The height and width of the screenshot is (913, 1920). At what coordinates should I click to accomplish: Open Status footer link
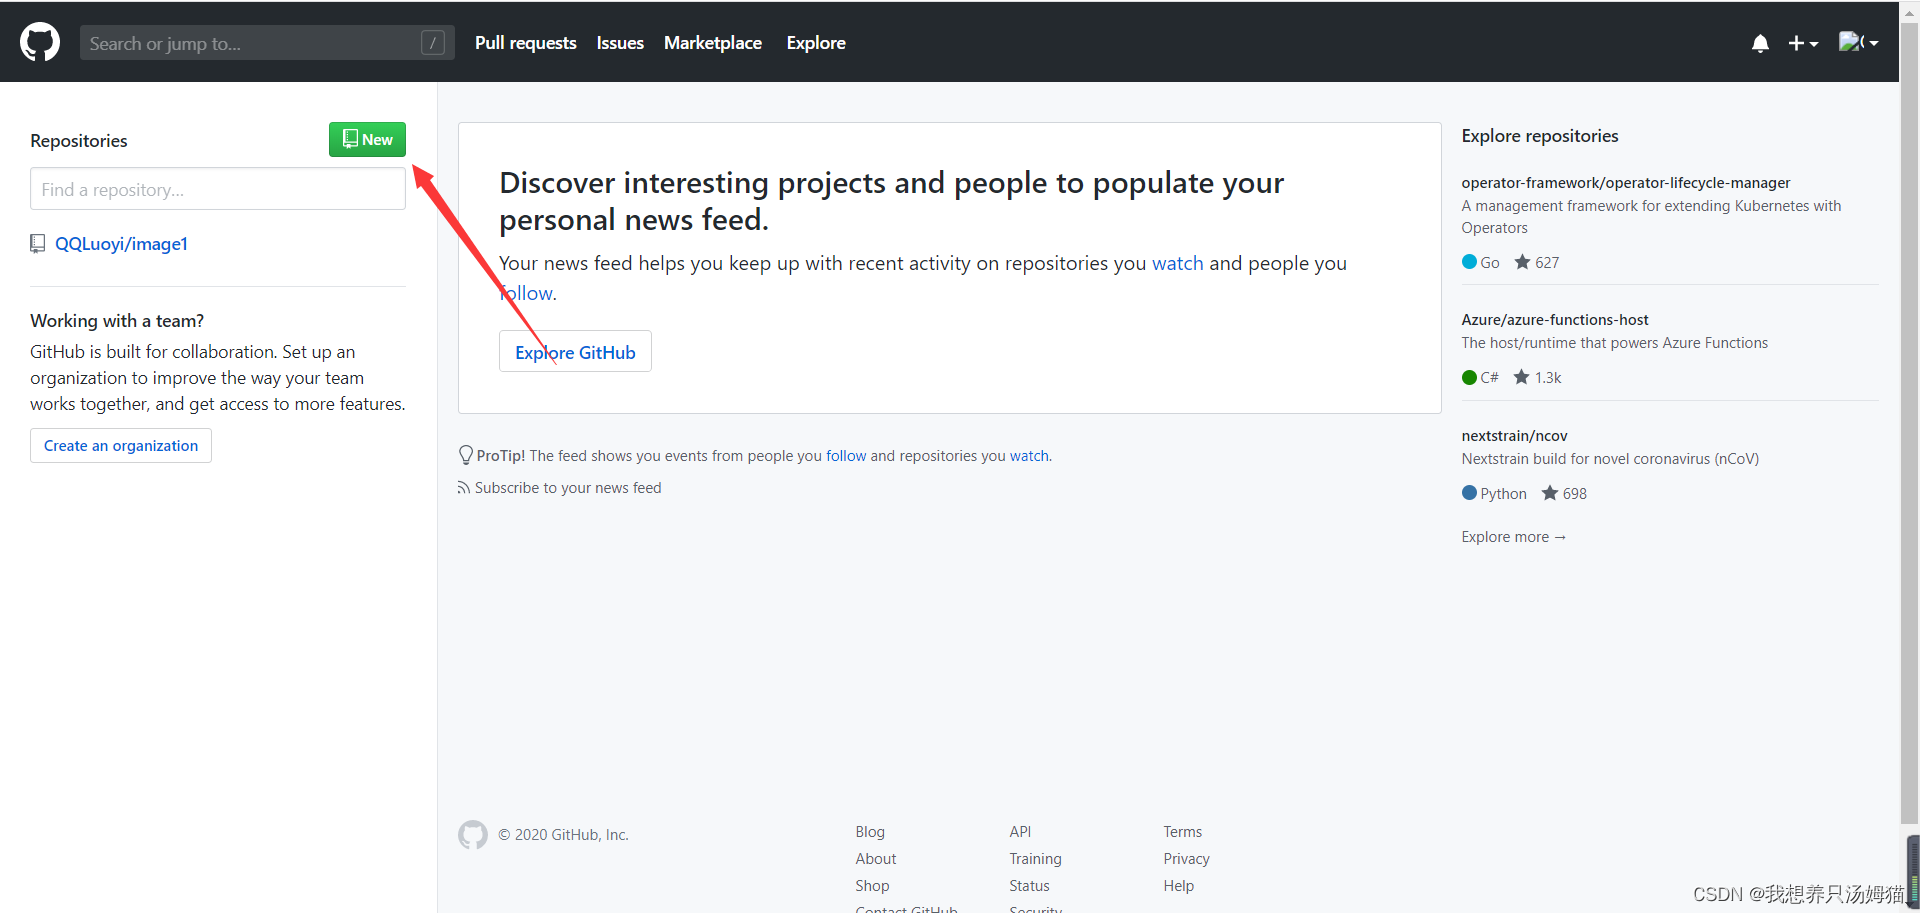coord(1029,886)
